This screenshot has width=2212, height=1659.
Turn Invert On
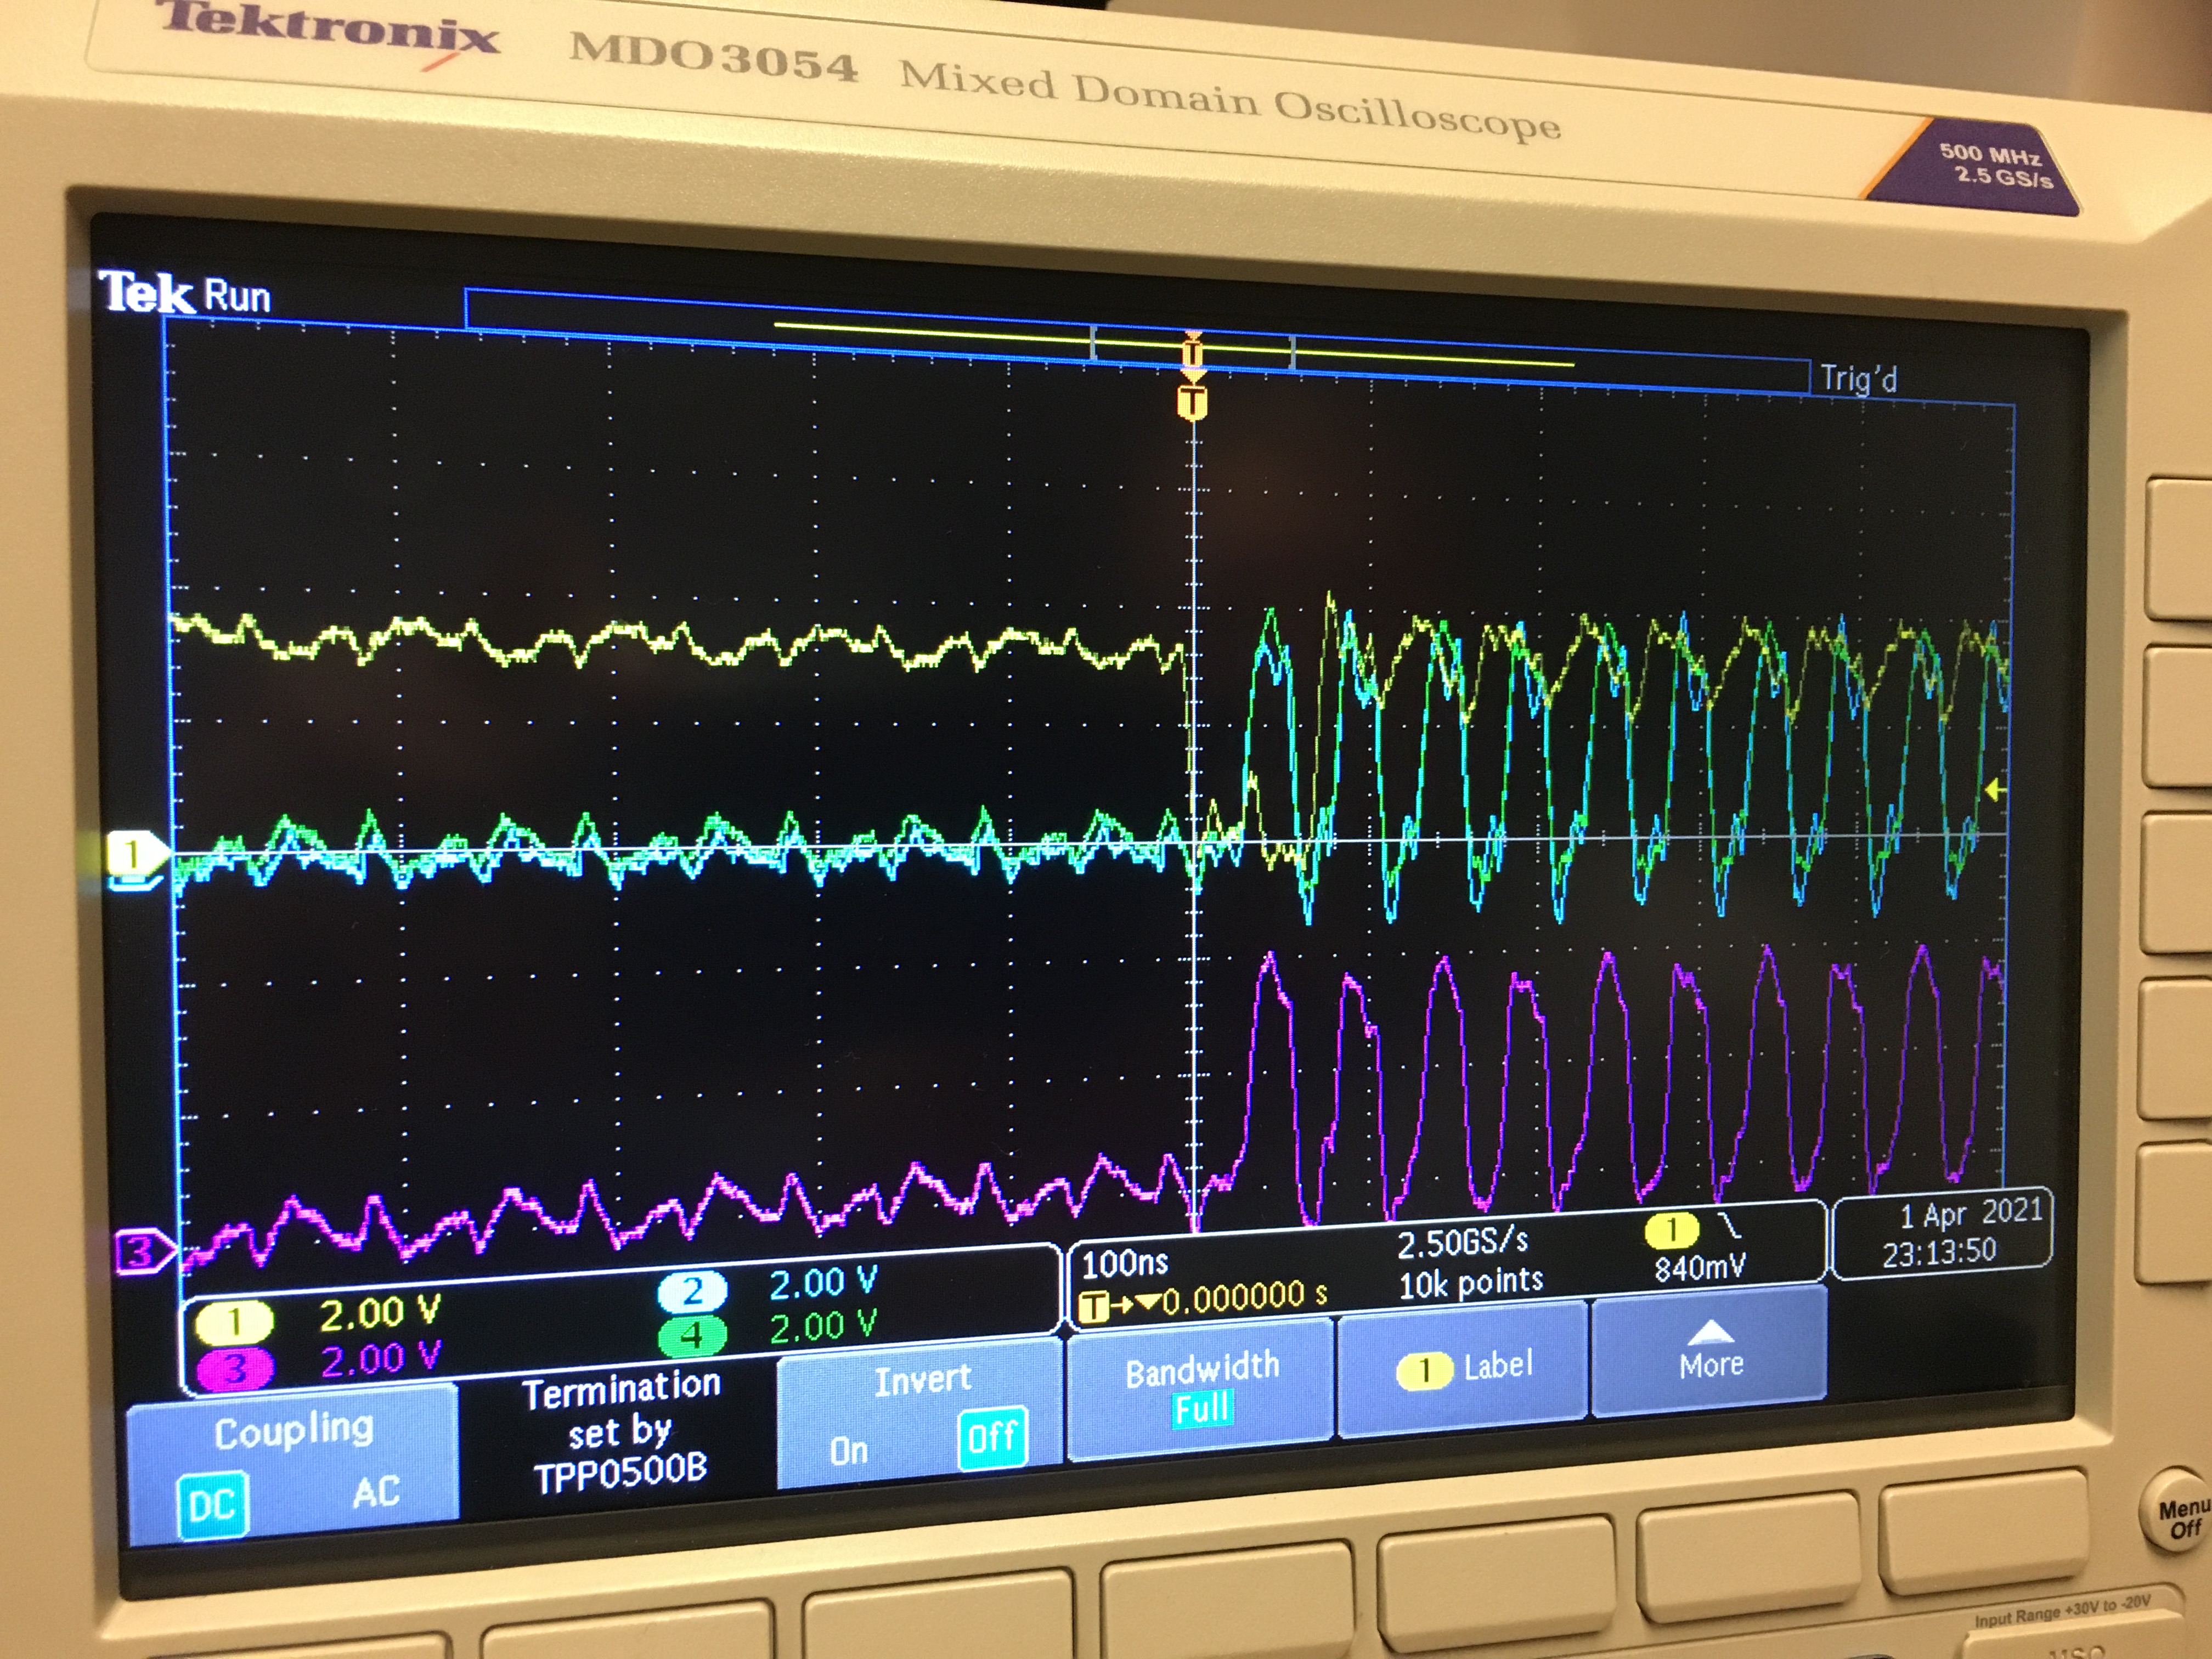point(848,1450)
